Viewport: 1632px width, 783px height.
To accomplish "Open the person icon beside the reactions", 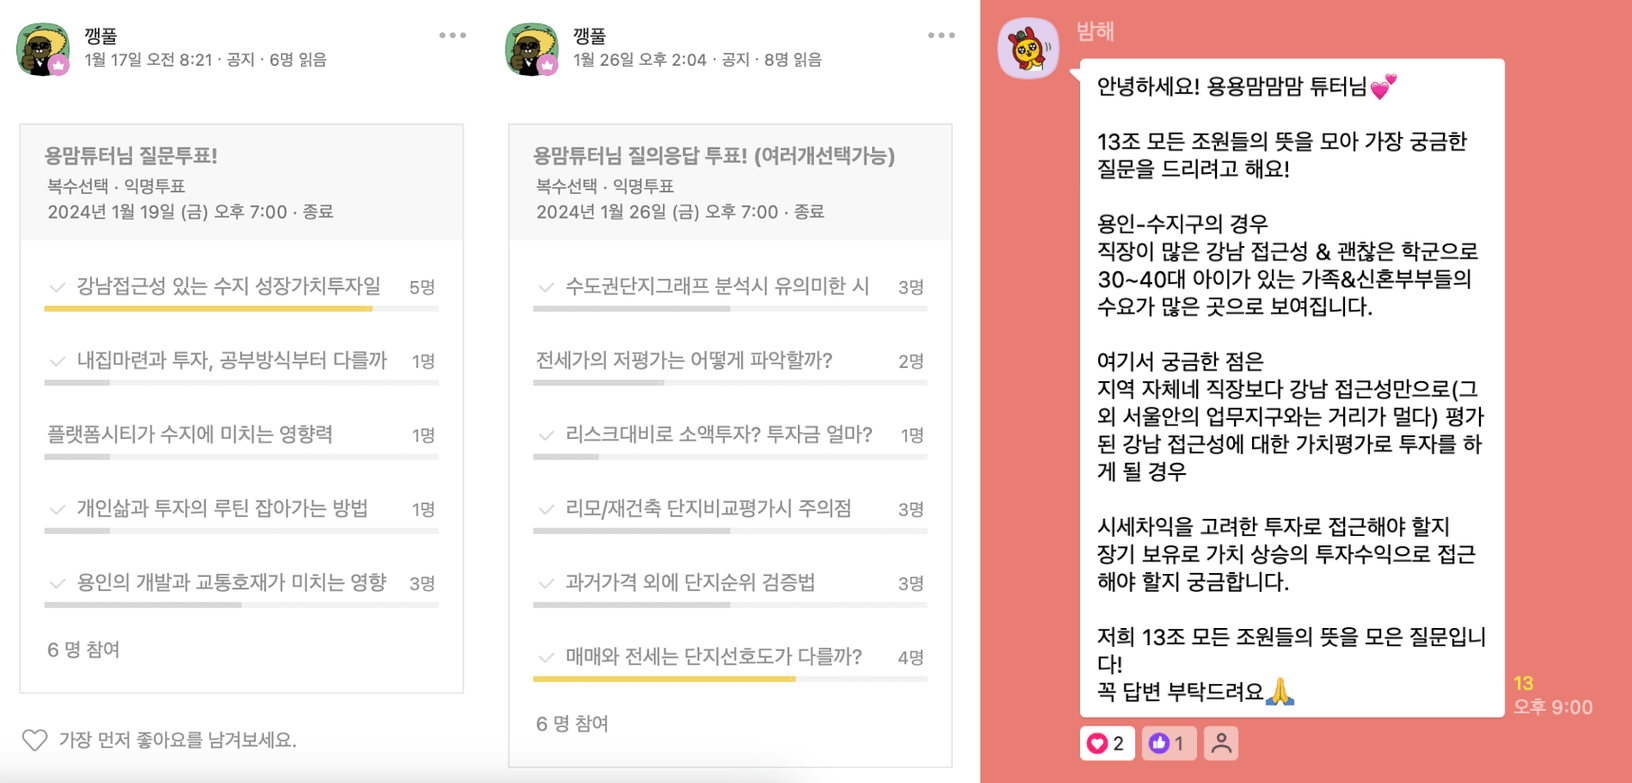I will point(1221,743).
